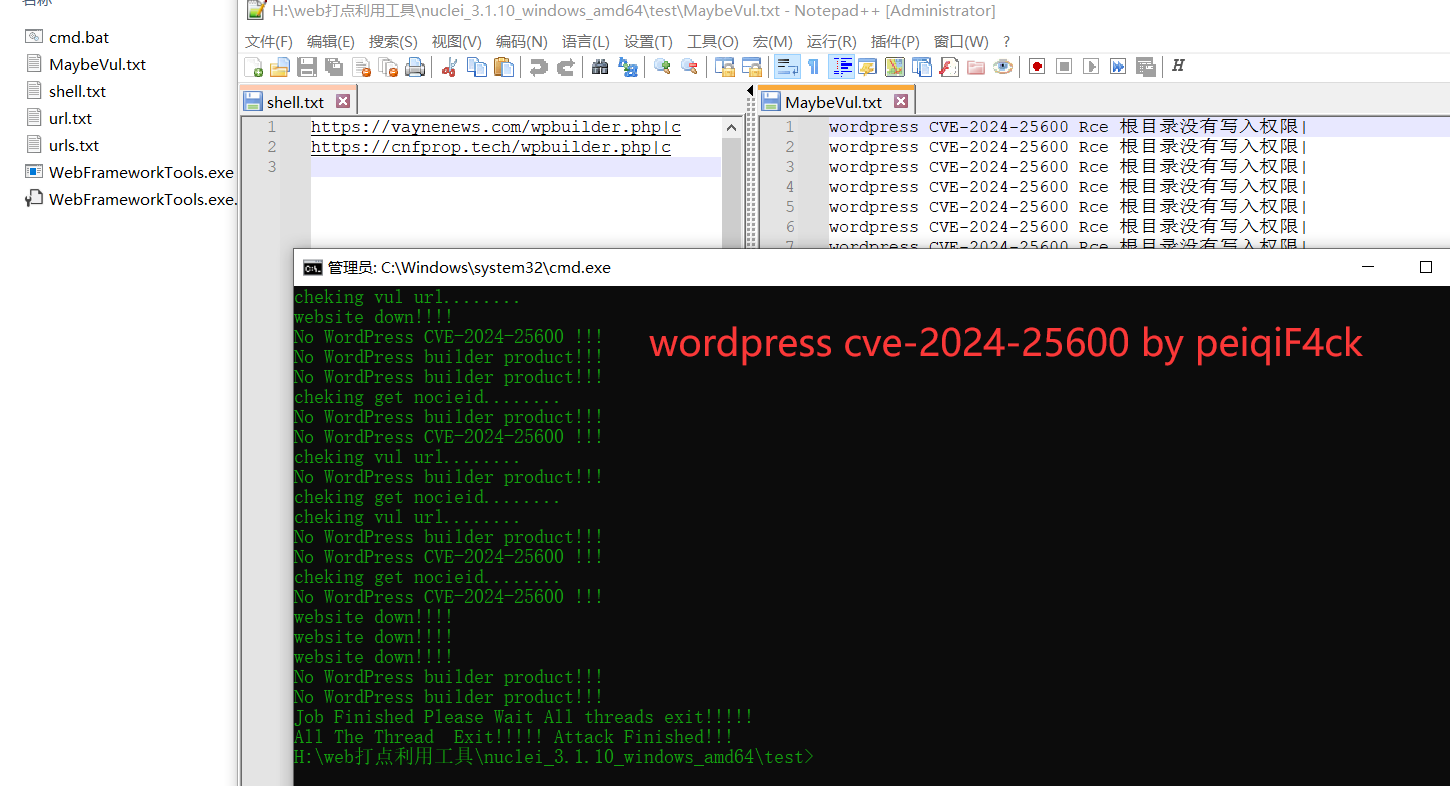
Task: Open the 搜索(S) menu
Action: click(393, 41)
